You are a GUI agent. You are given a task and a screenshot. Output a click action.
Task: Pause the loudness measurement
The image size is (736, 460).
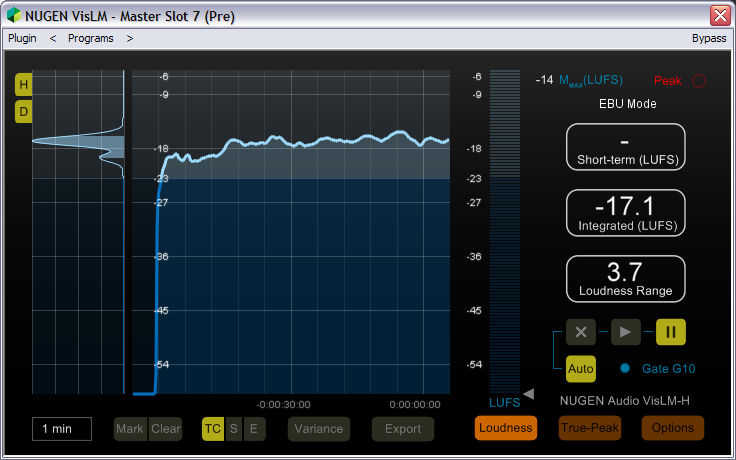[x=671, y=332]
